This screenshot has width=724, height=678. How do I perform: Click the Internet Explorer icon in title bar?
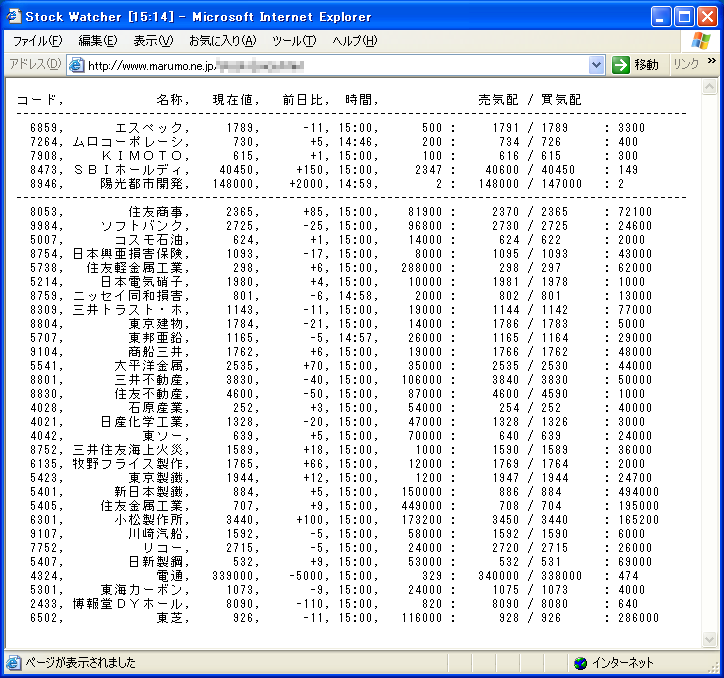coord(13,16)
